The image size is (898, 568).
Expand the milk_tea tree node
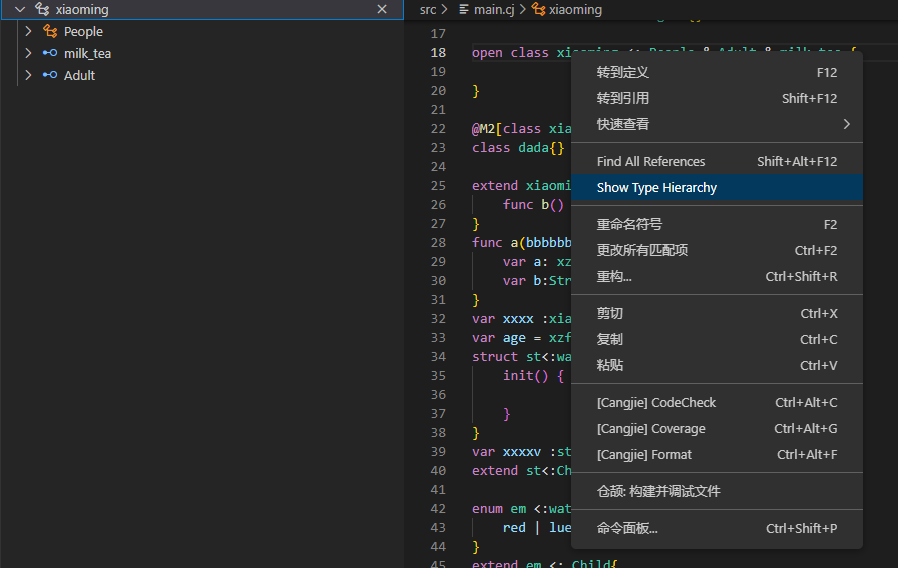pos(28,53)
